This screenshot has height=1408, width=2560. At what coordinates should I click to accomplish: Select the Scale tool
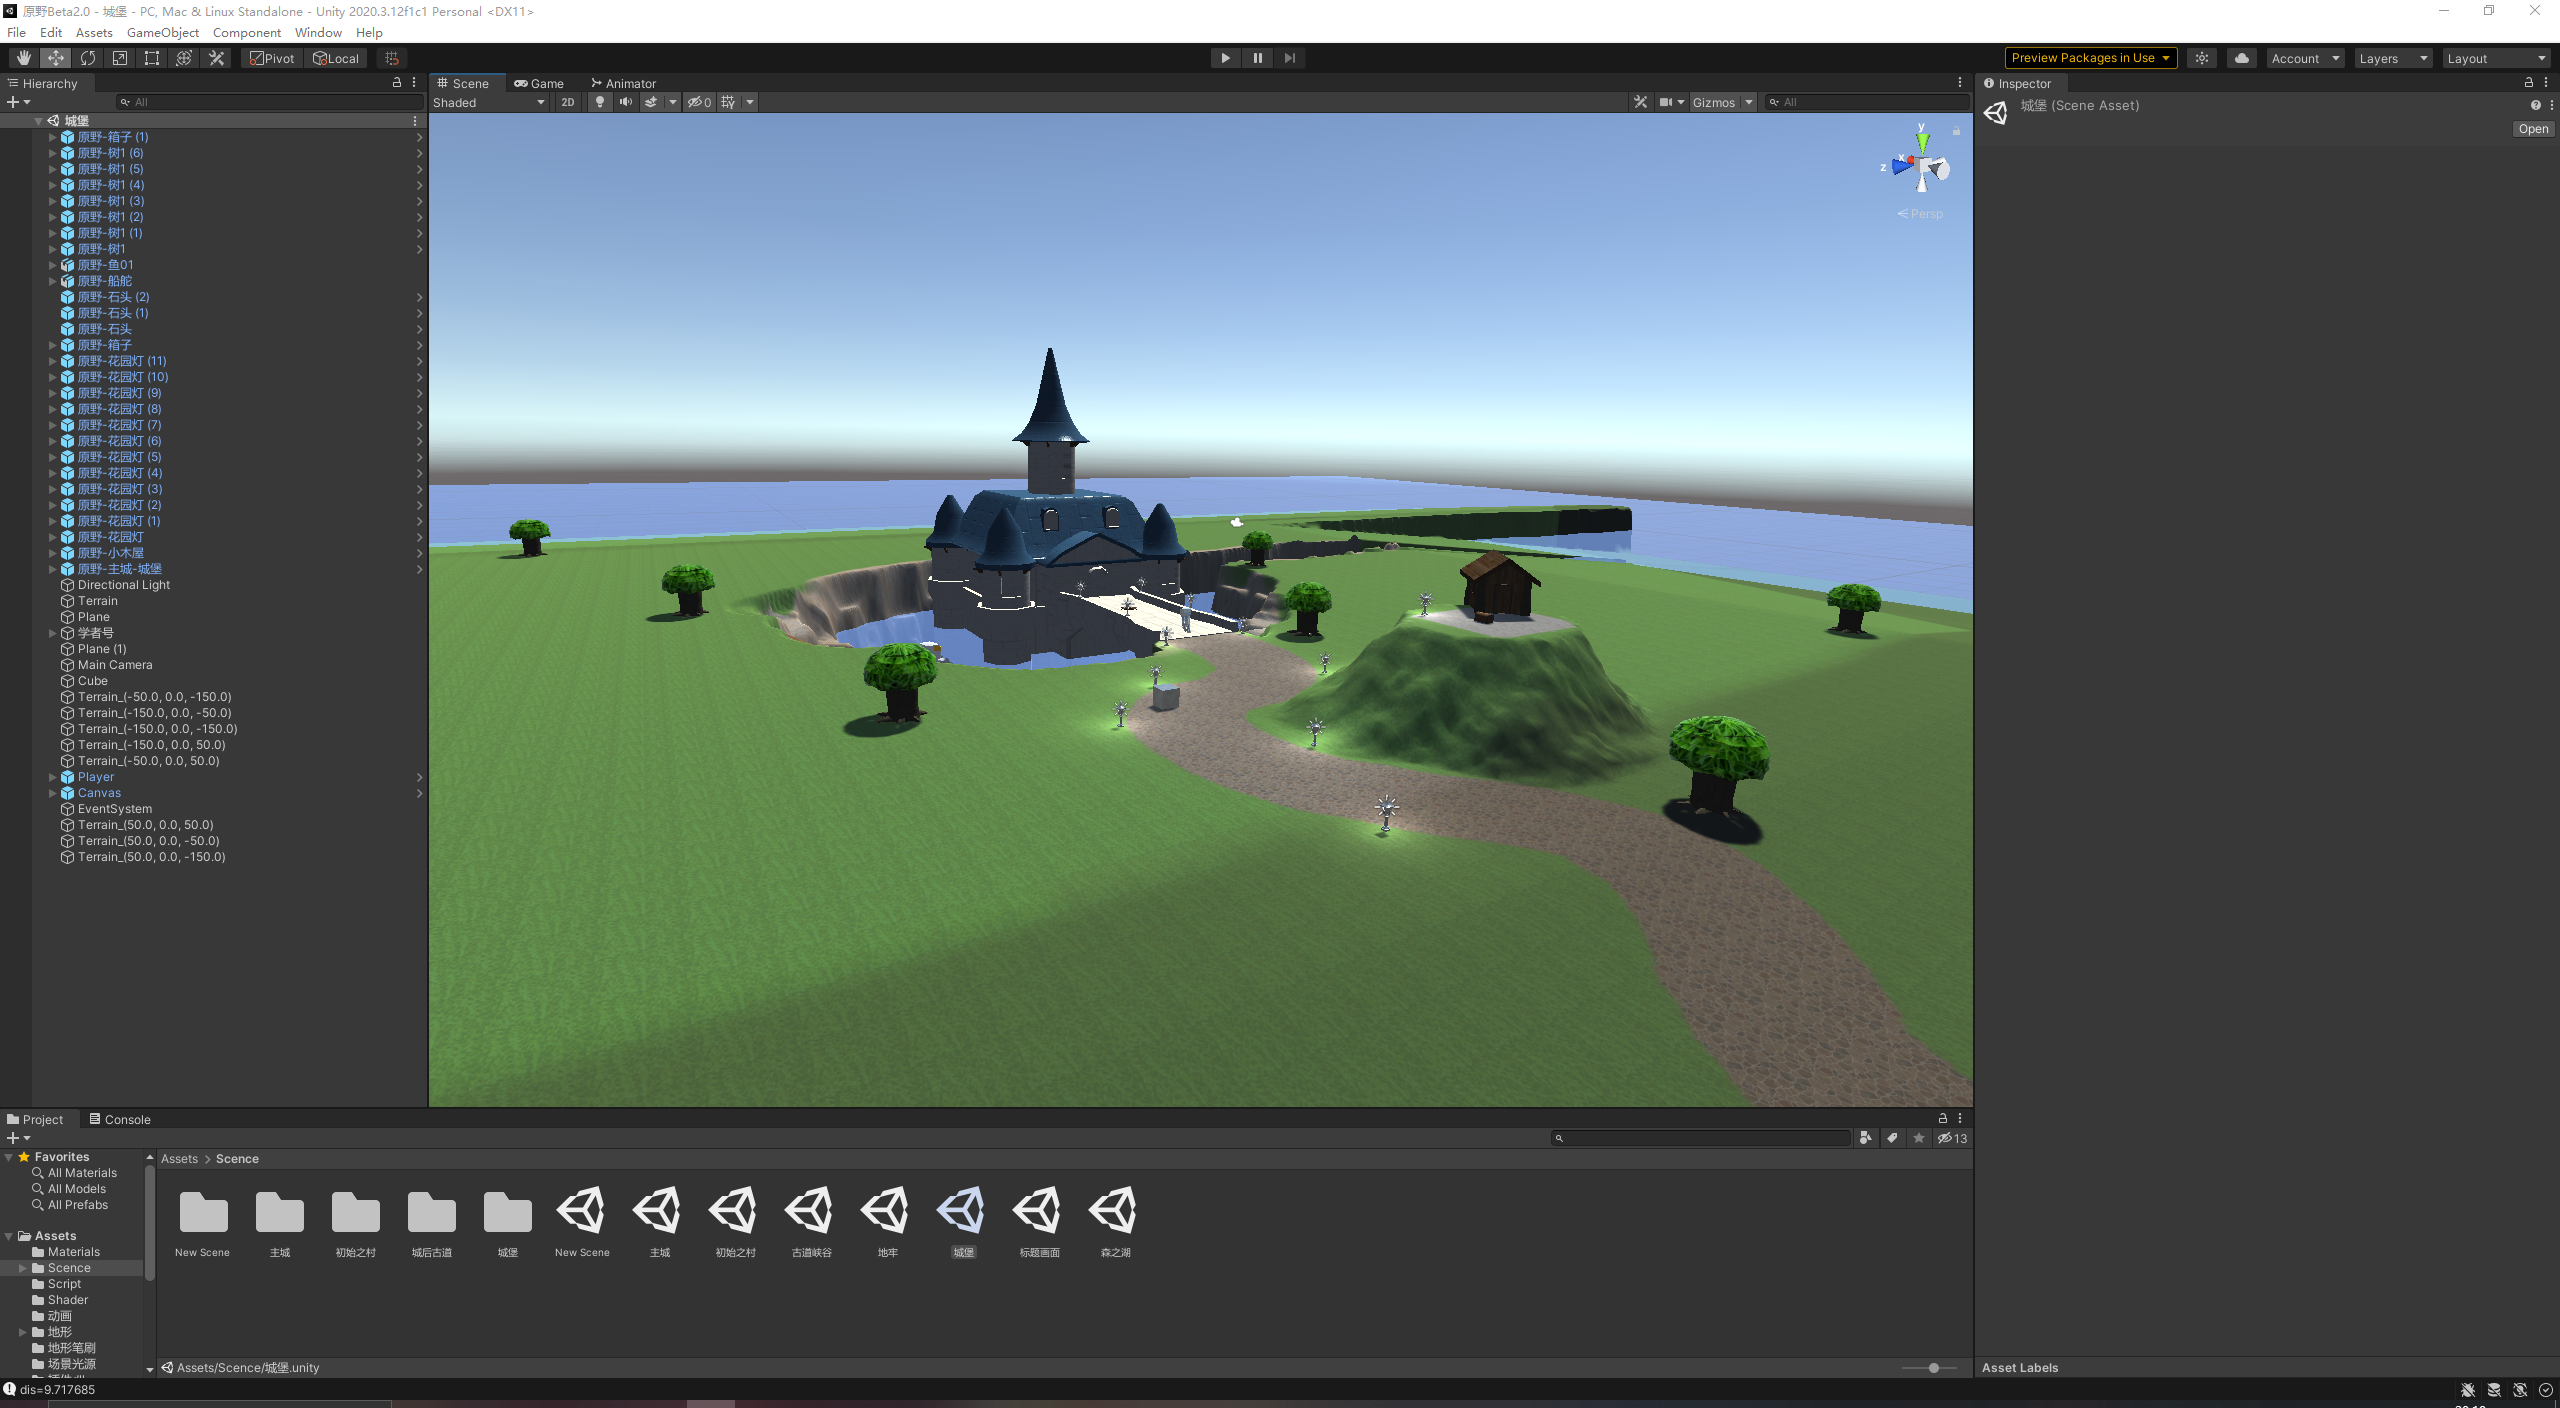[x=120, y=58]
